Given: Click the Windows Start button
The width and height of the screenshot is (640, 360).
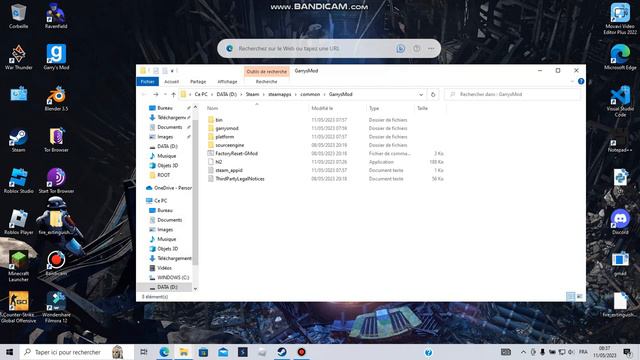Looking at the screenshot, I should pyautogui.click(x=9, y=352).
